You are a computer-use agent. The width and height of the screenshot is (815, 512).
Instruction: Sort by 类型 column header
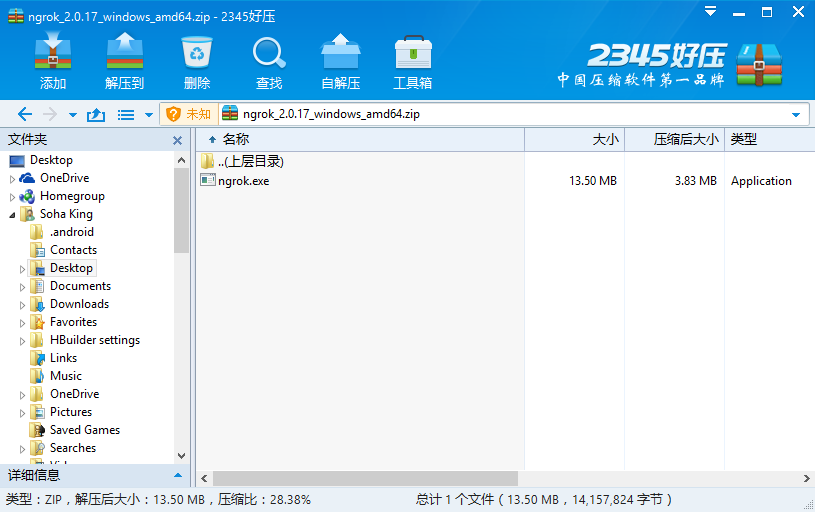coord(770,139)
